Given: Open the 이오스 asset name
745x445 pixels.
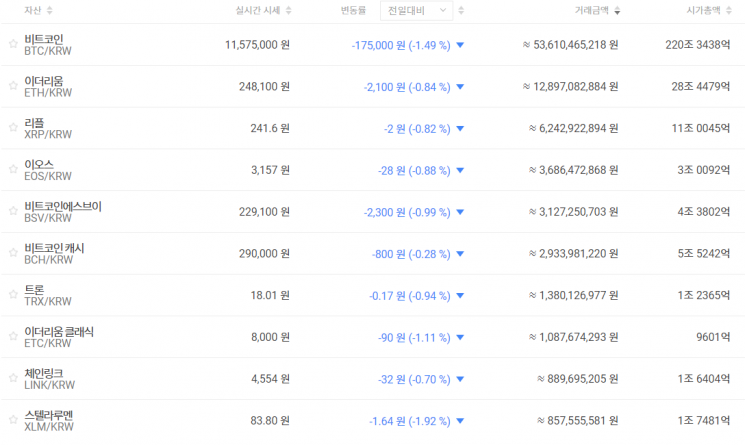Looking at the screenshot, I should 39,165.
